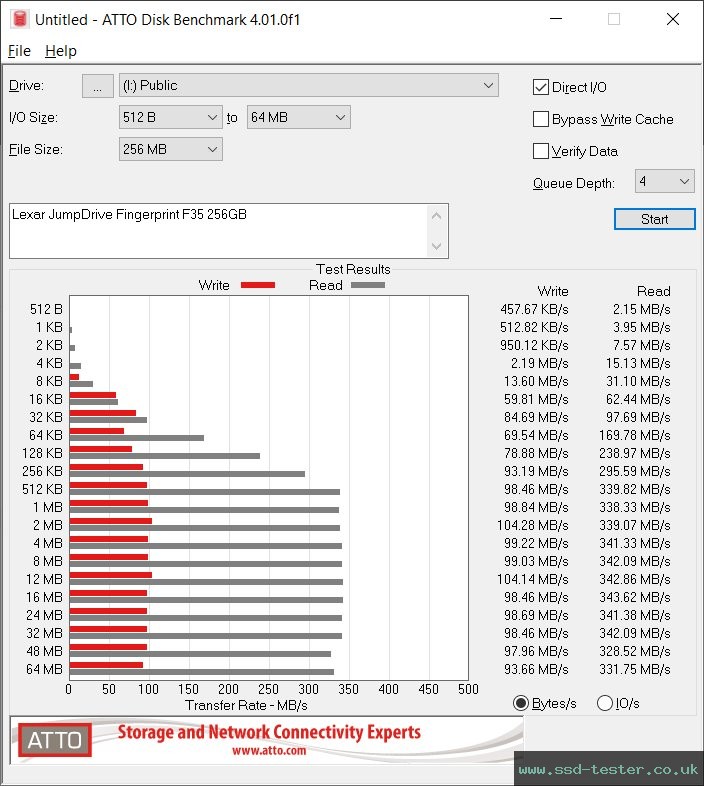
Task: Click the drive browse "..." button
Action: click(97, 86)
